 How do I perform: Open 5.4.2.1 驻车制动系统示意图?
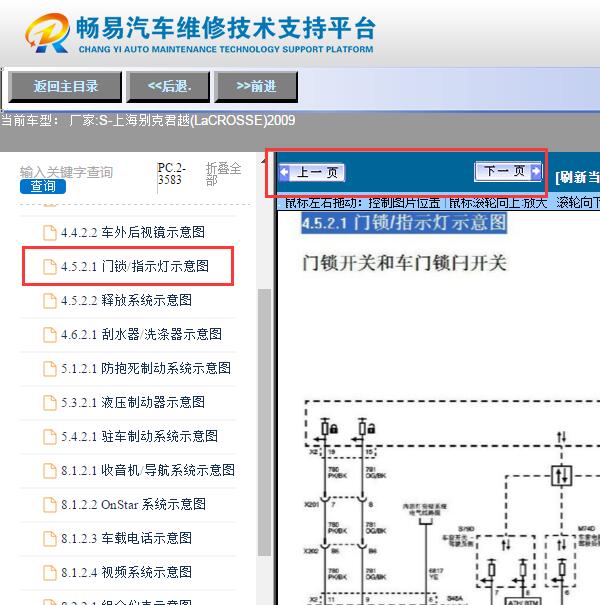point(139,436)
